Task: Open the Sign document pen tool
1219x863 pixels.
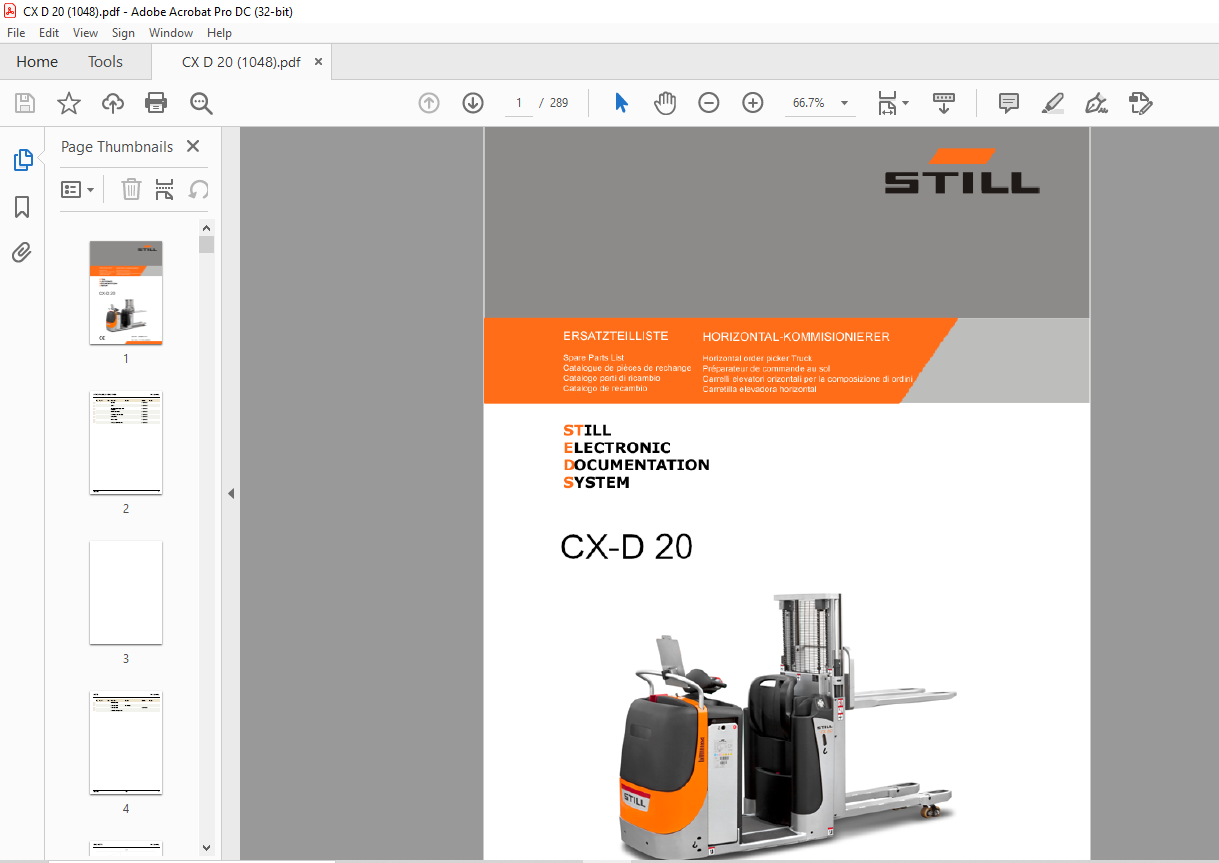Action: [x=1097, y=103]
